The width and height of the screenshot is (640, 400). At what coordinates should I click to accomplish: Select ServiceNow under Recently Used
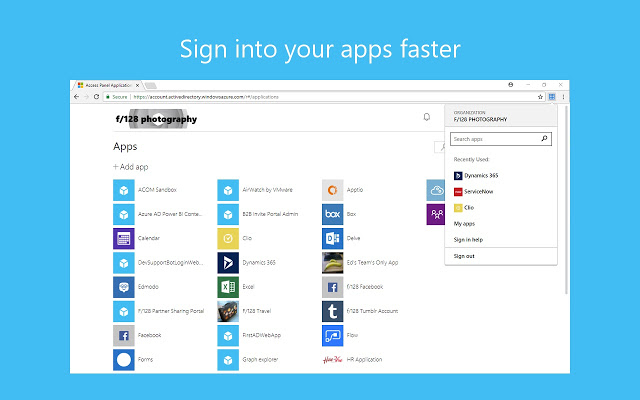(473, 191)
